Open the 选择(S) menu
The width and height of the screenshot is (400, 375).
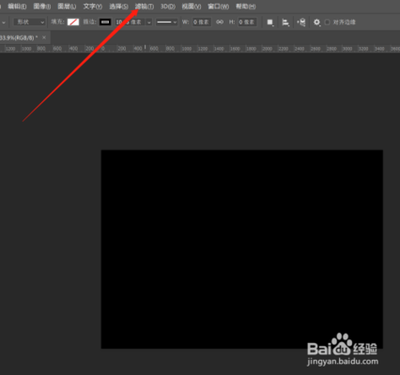click(x=119, y=6)
